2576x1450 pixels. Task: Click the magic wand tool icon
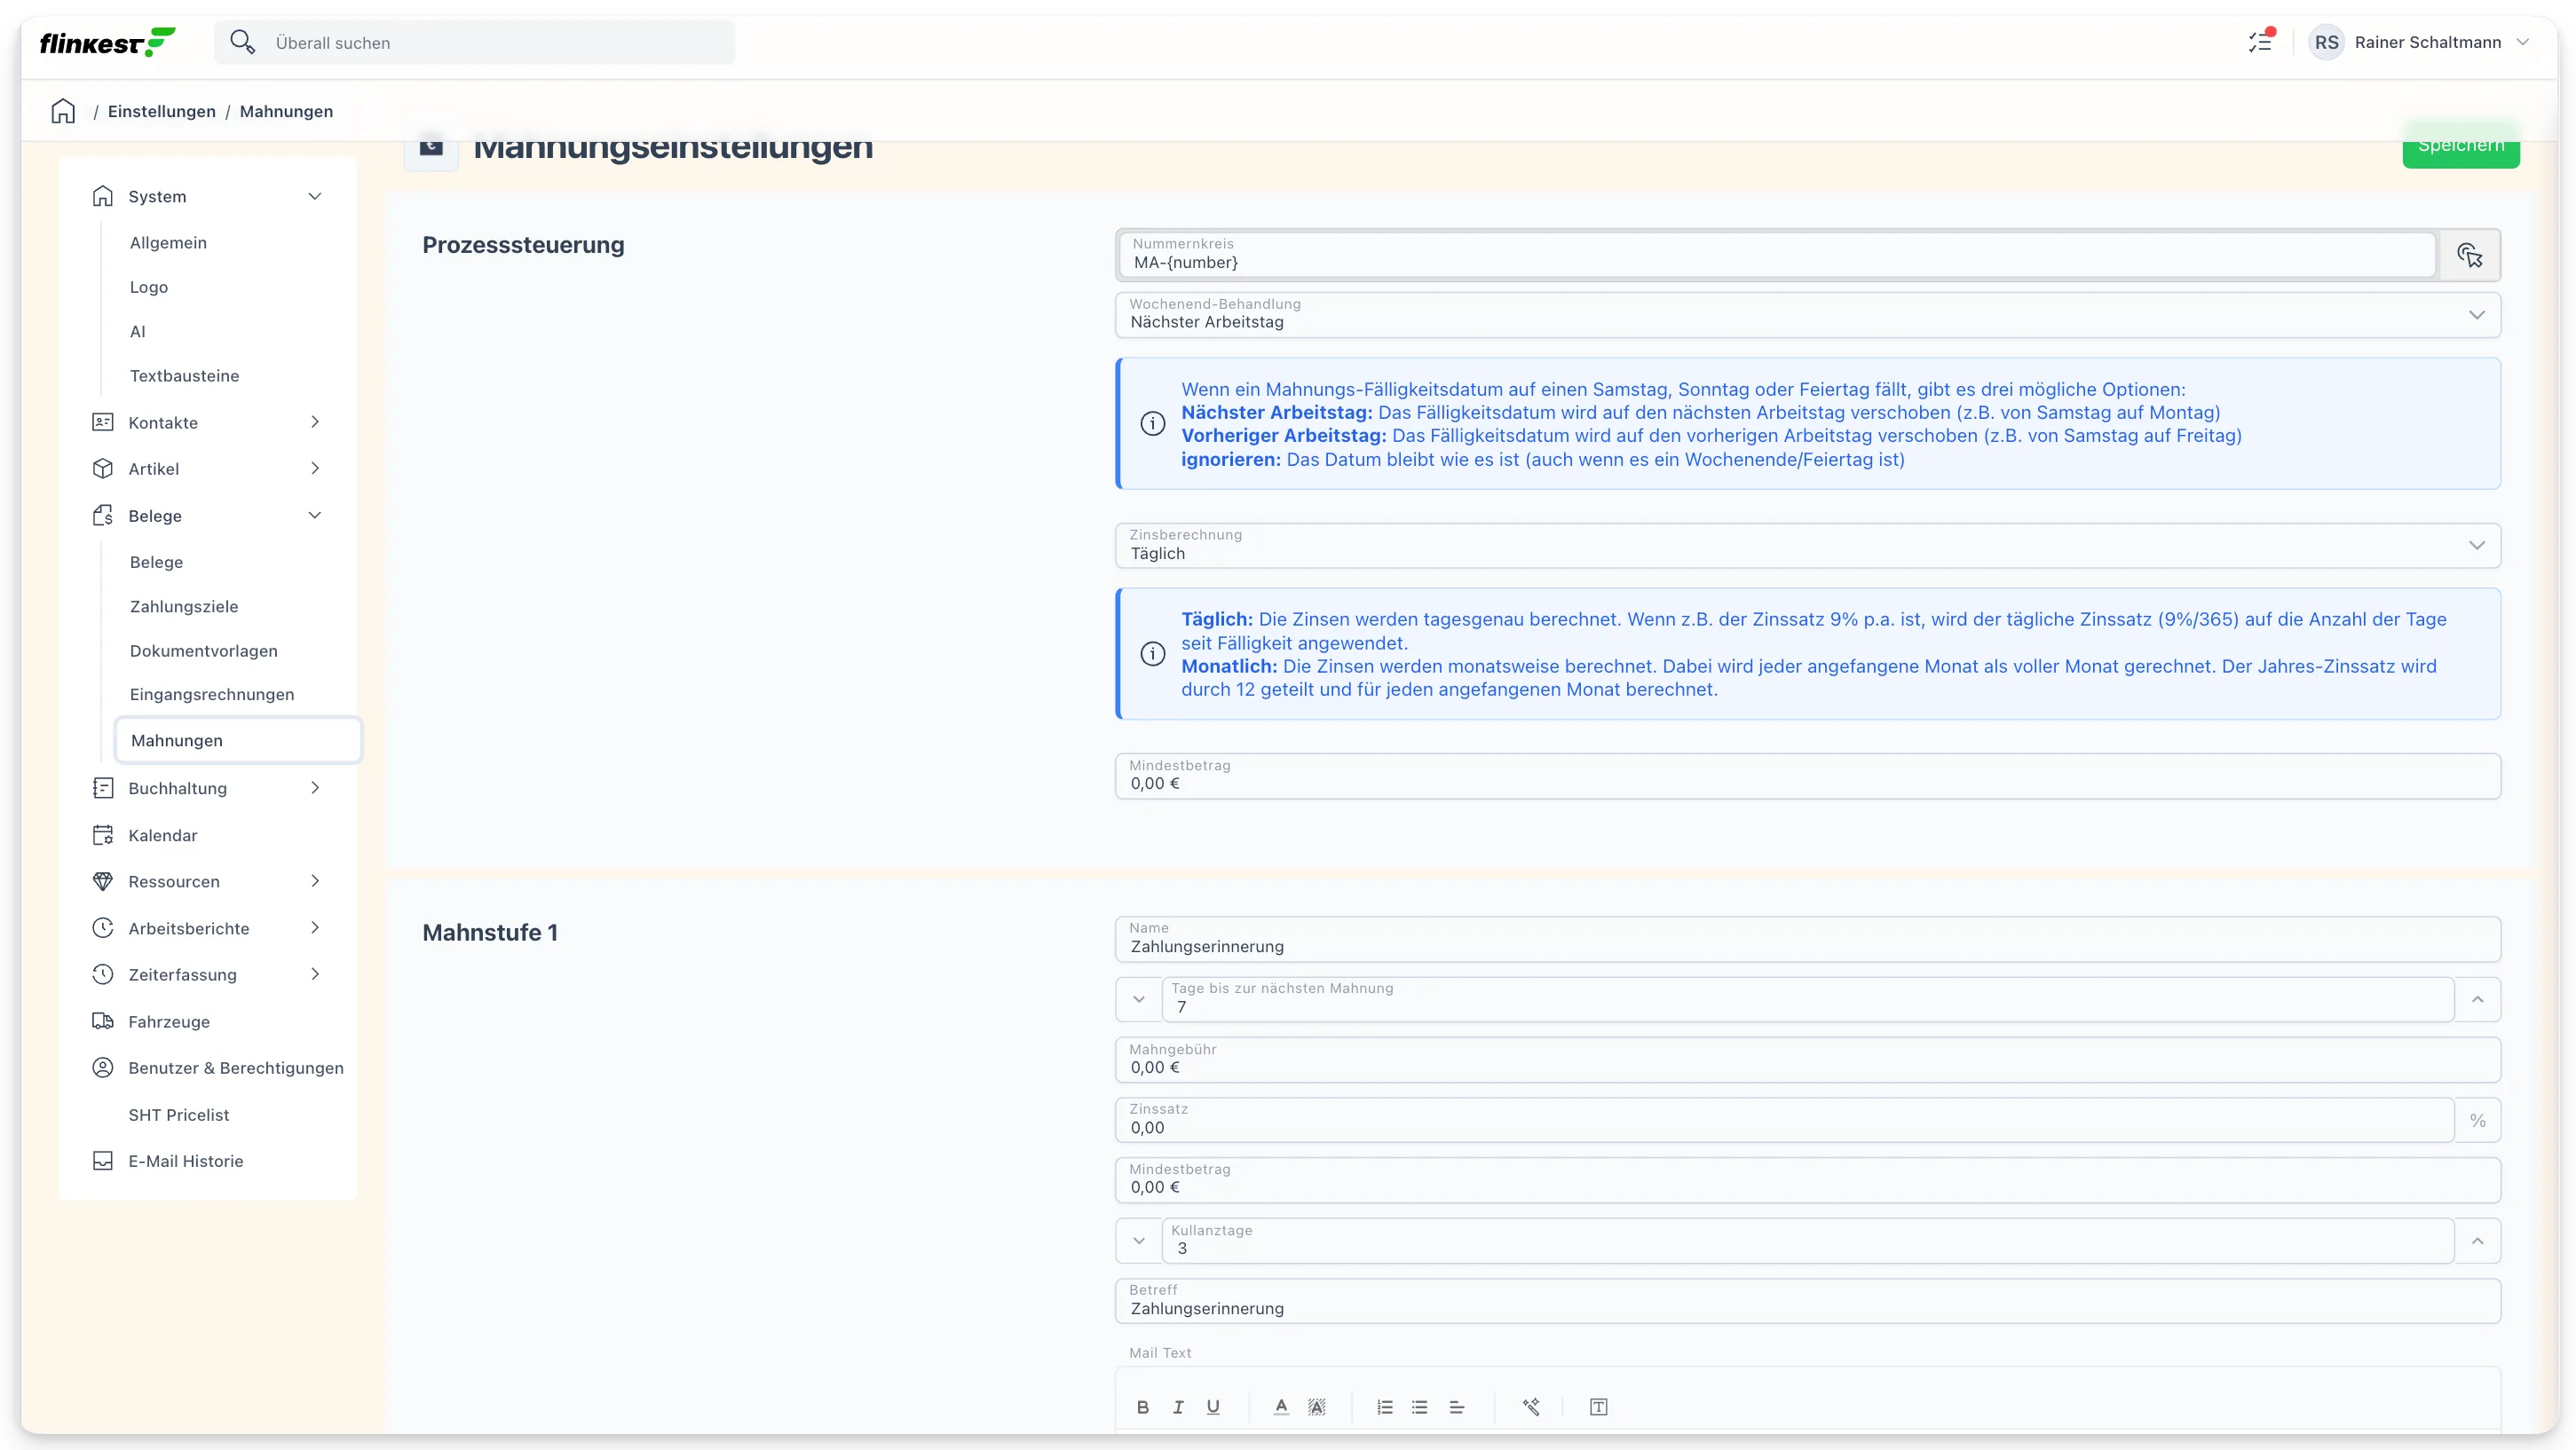1531,1407
